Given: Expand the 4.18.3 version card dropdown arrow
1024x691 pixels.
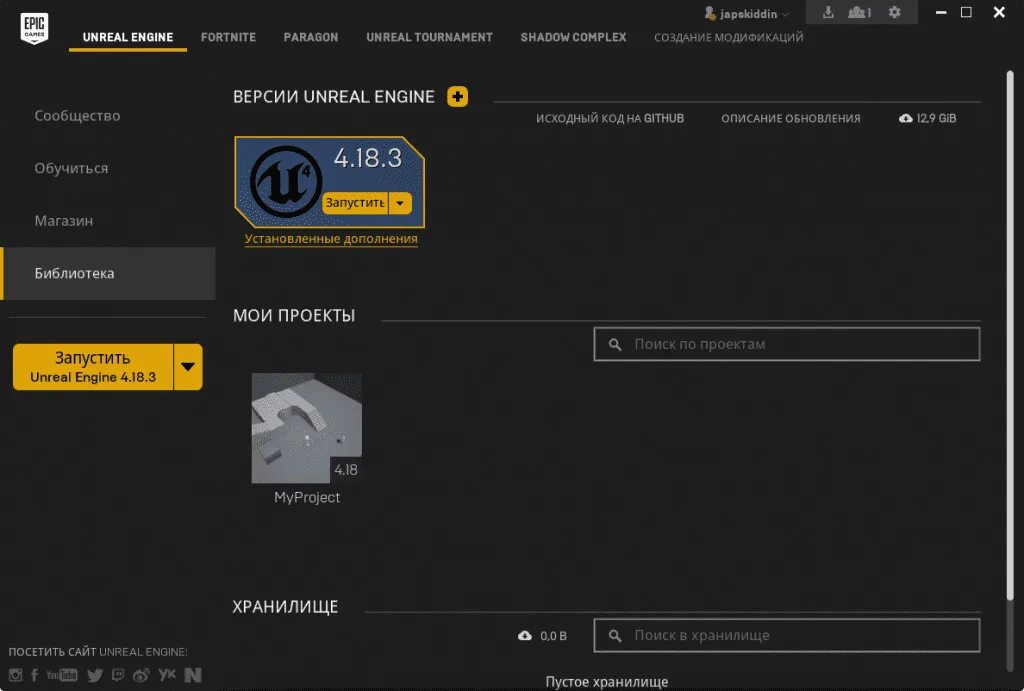Looking at the screenshot, I should (400, 203).
